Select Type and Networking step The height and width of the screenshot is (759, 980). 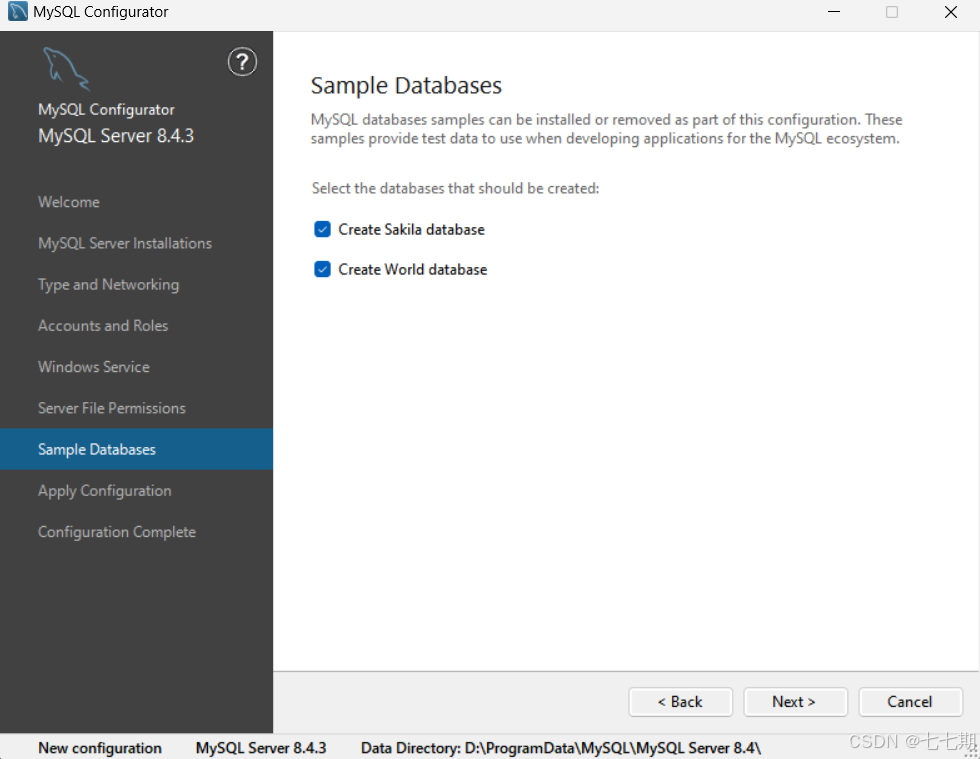(109, 284)
